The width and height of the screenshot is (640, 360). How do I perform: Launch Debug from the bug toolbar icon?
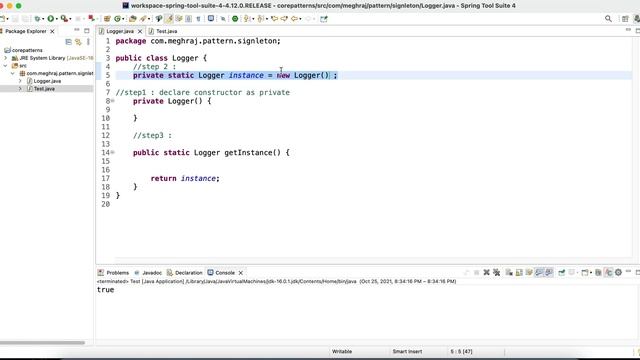tap(37, 19)
